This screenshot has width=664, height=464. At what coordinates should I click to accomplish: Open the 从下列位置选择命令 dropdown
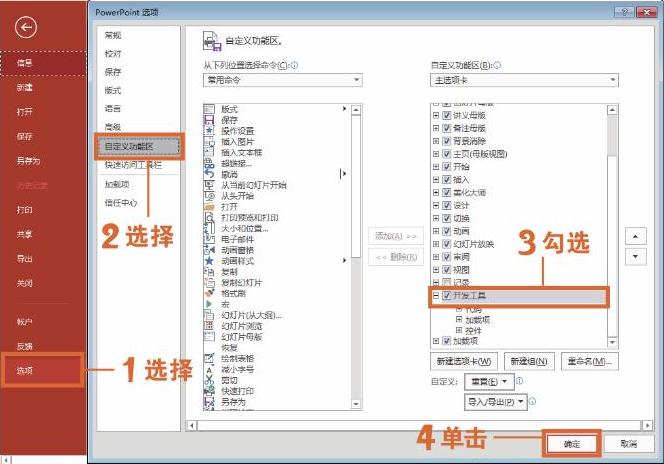click(x=282, y=80)
